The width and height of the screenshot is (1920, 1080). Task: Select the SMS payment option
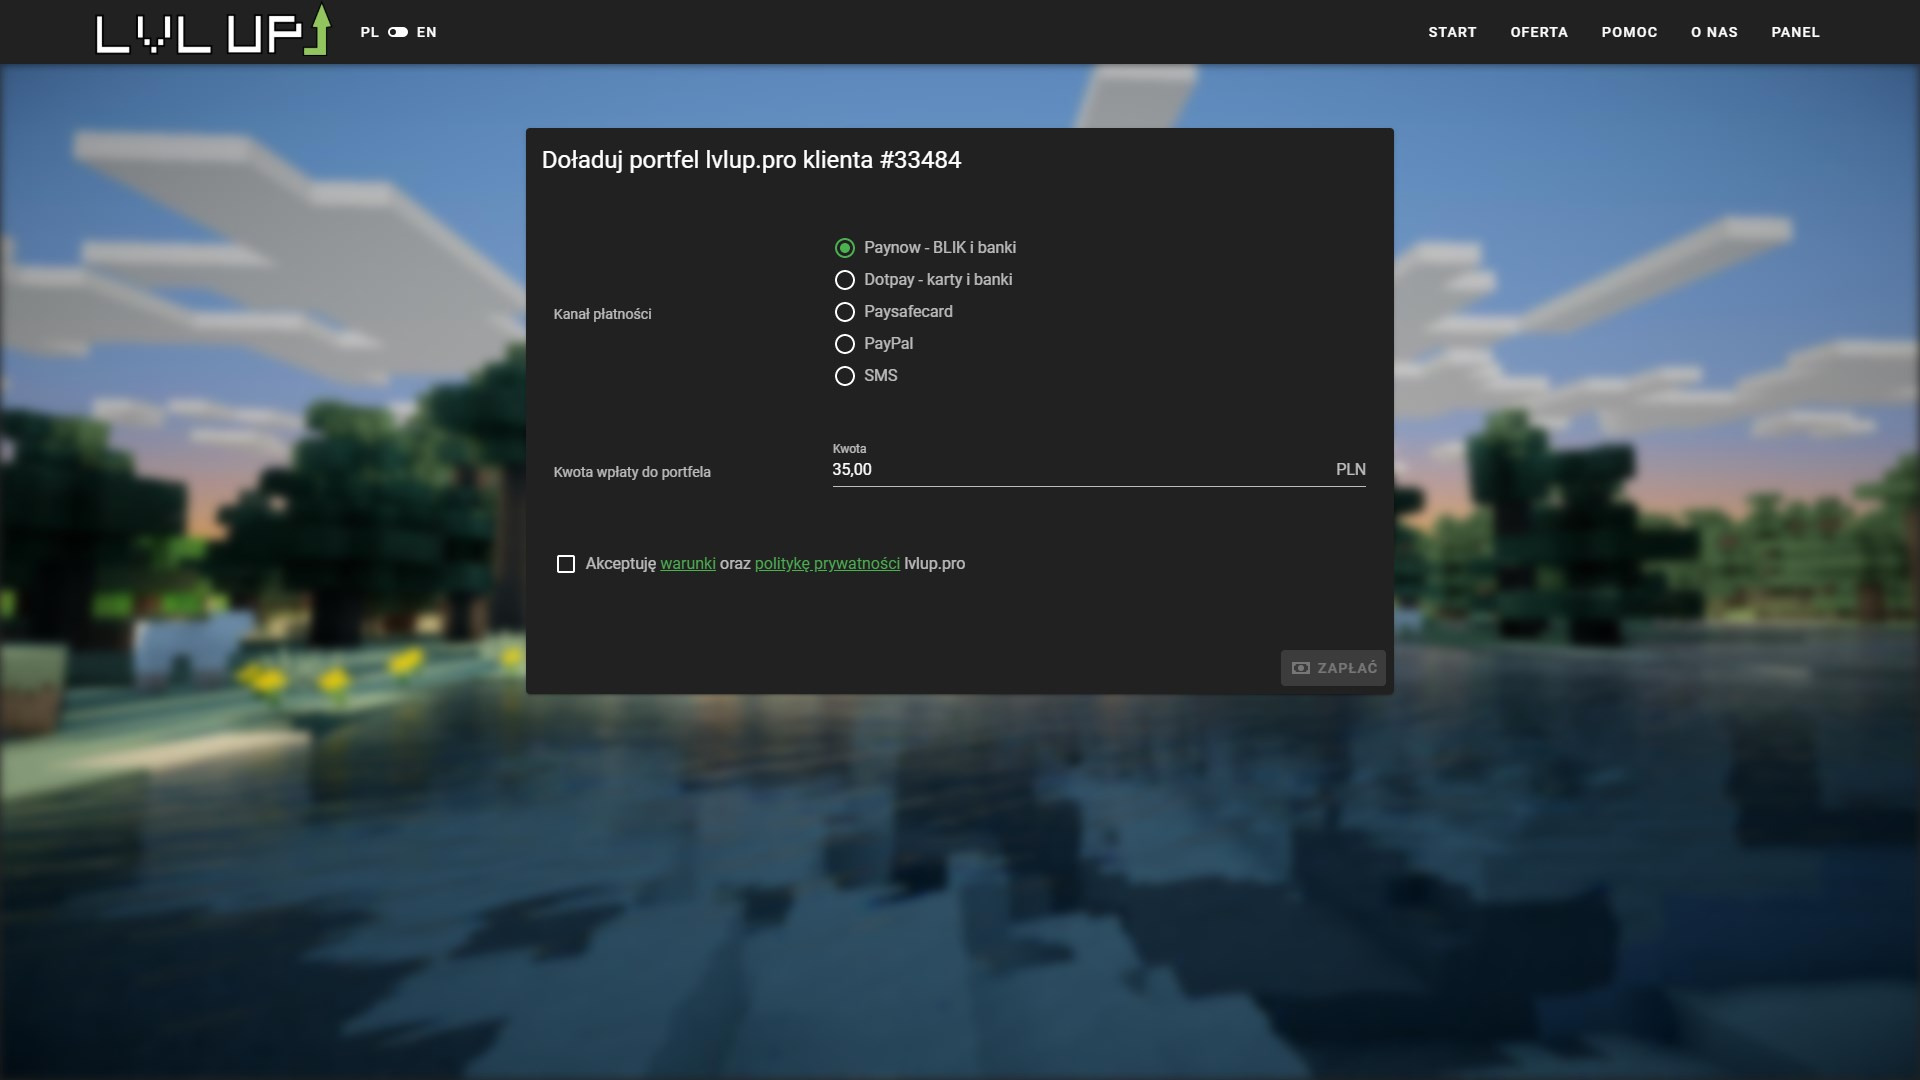coord(845,376)
